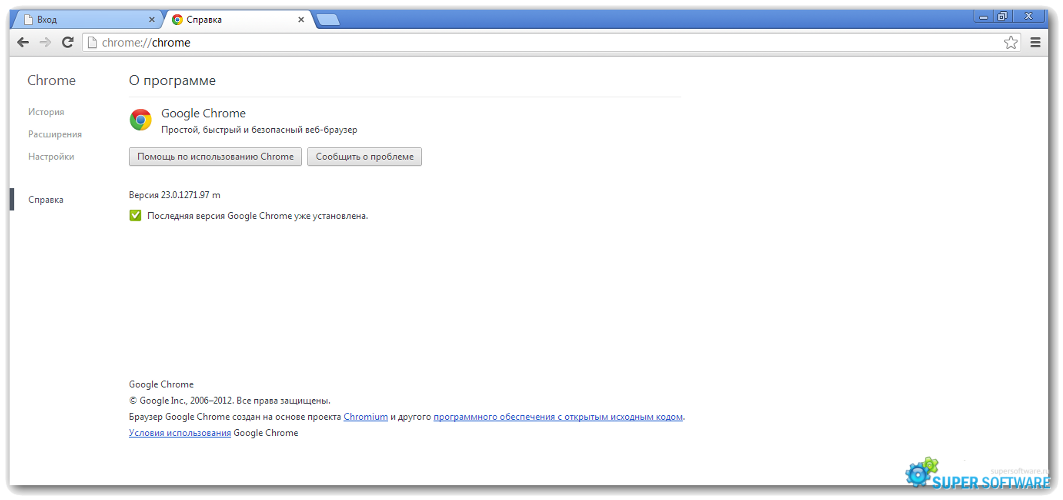
Task: Reload the current page
Action: [x=67, y=42]
